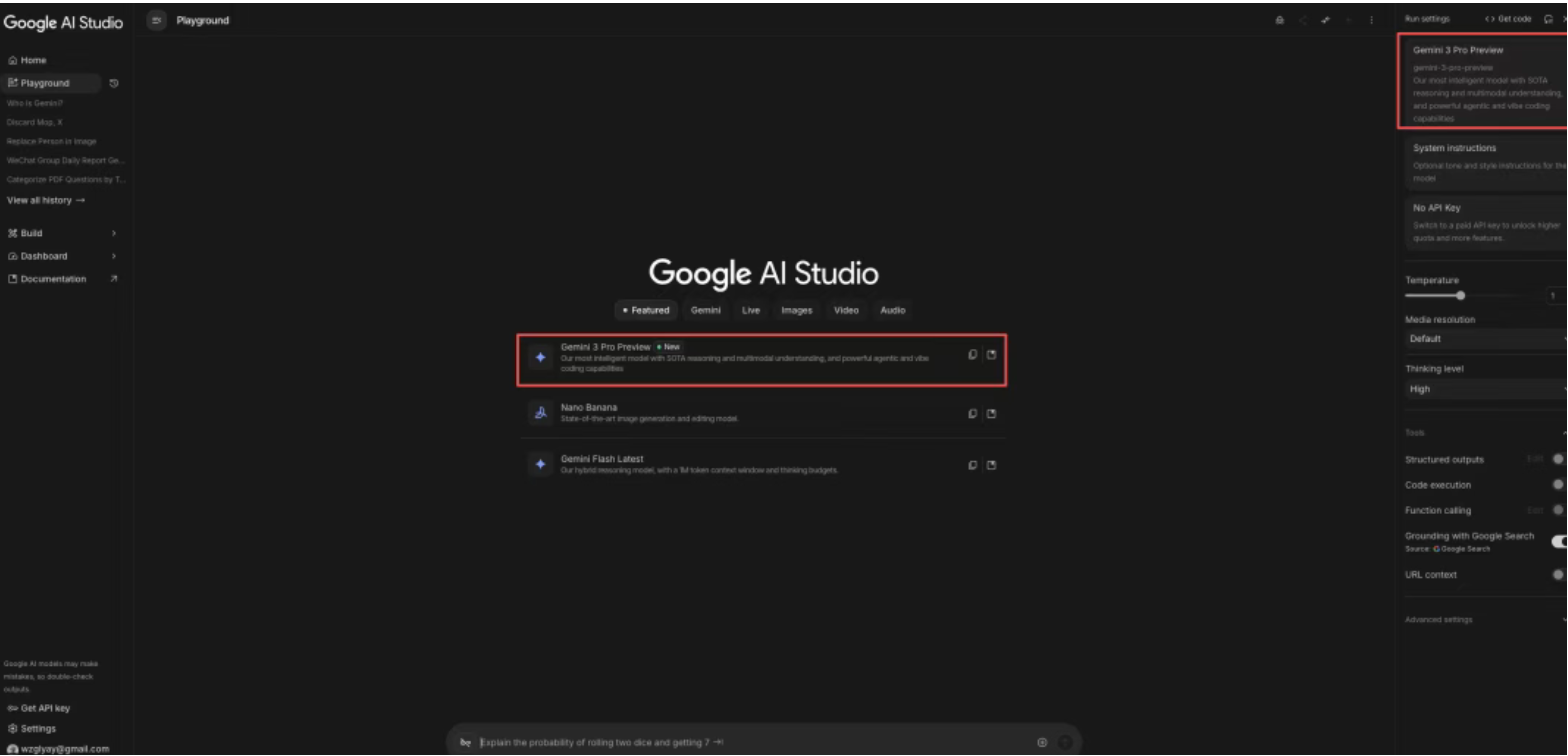Click the sidebar collapse icon beside Playground title
The height and width of the screenshot is (756, 1568).
tap(156, 20)
